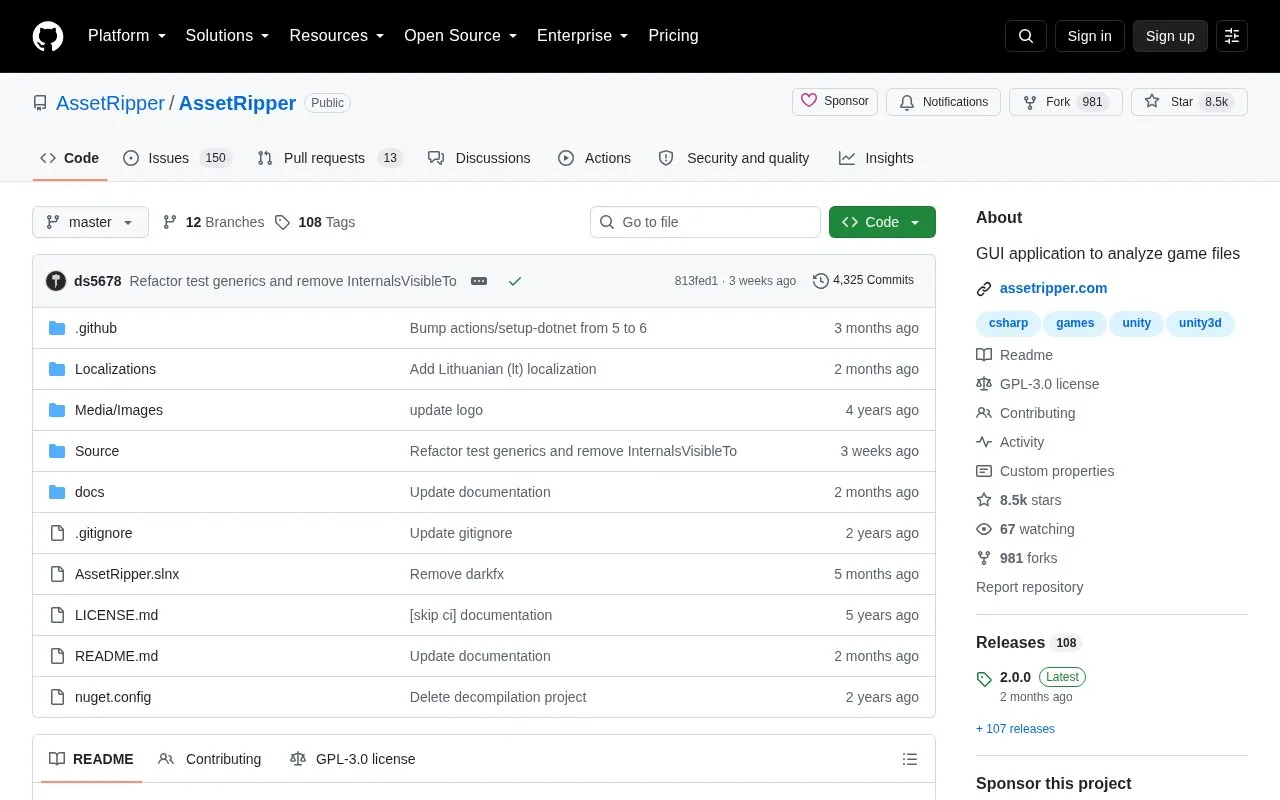Open the Actions tab

coord(594,158)
